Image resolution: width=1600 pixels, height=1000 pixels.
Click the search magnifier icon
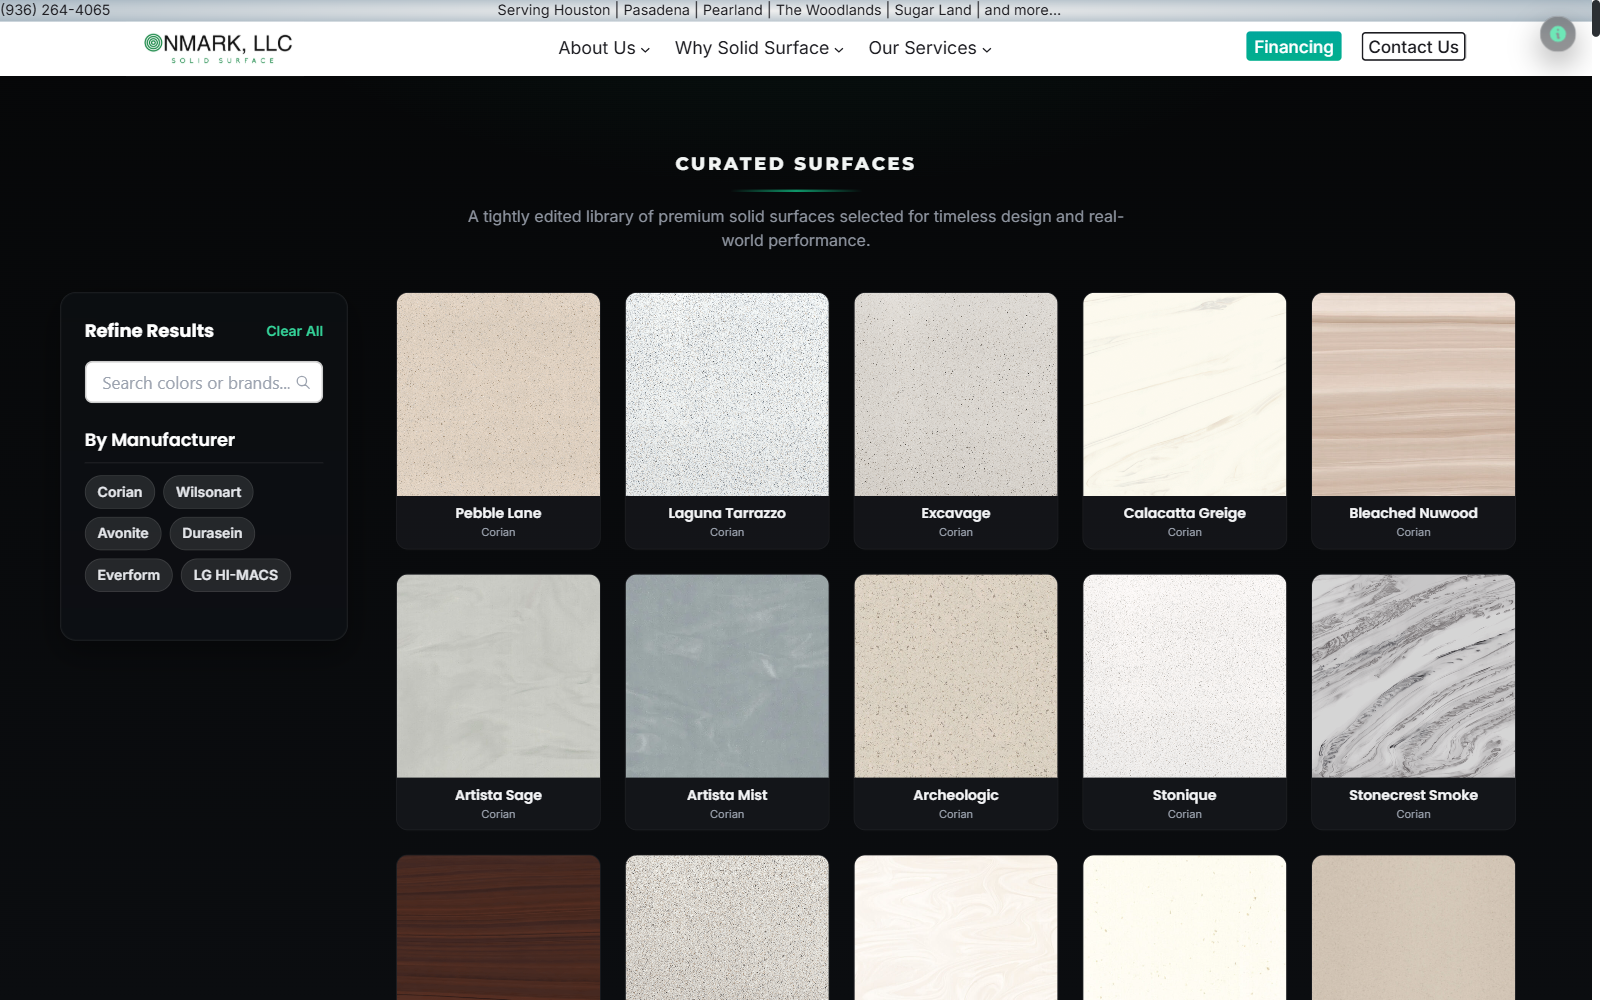coord(304,382)
